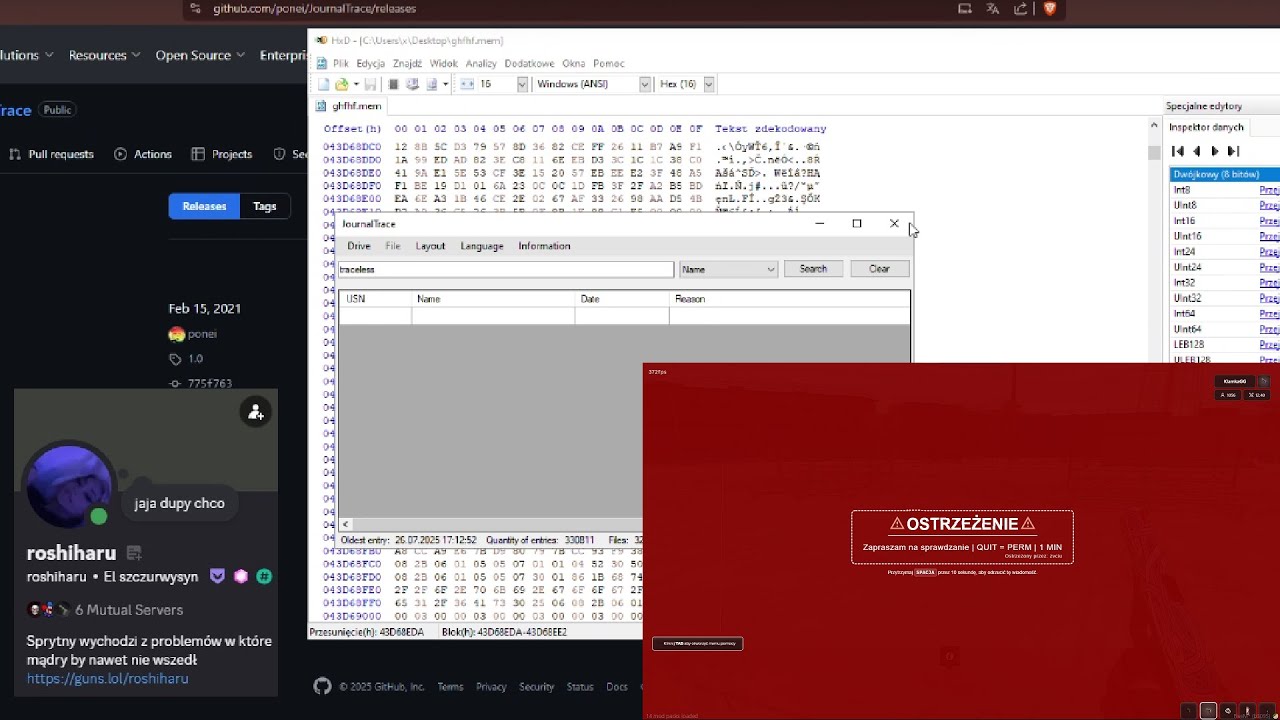
Task: Open the Analizy menu in HxD
Action: tap(481, 63)
